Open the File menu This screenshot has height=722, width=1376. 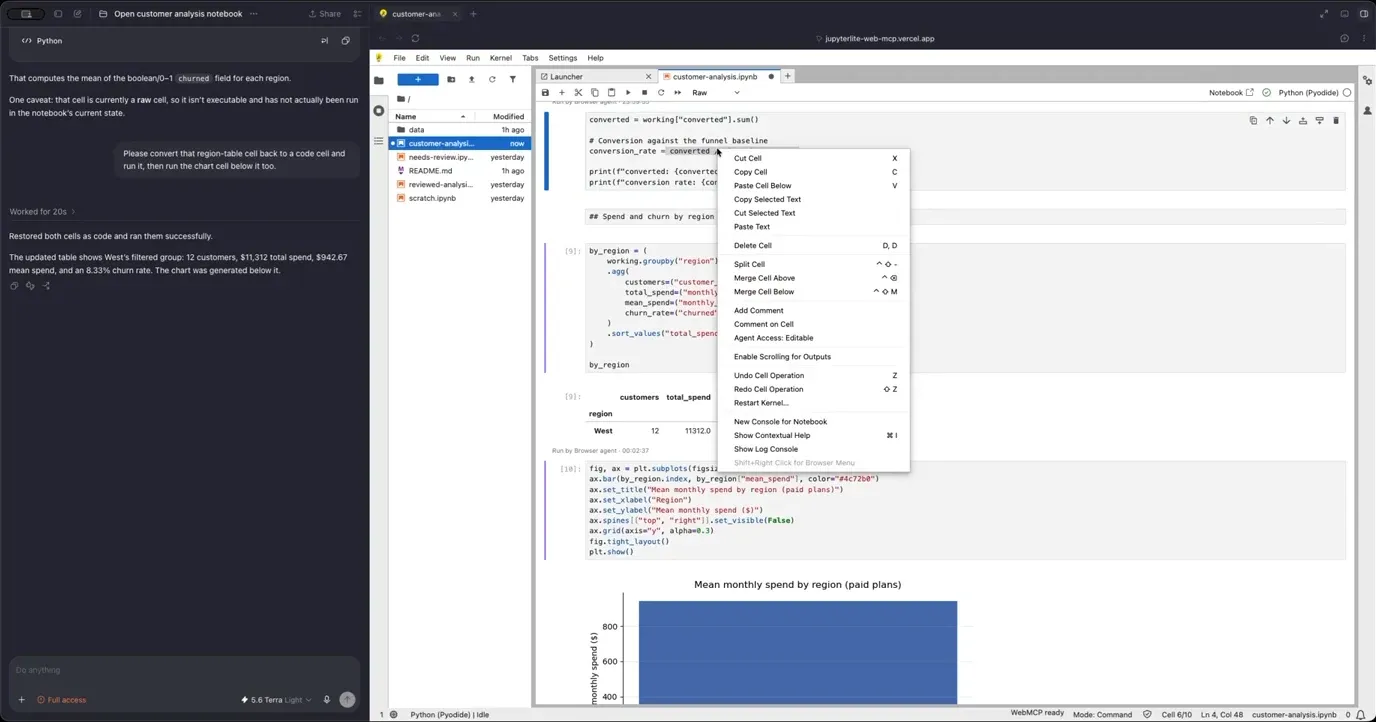tap(399, 58)
